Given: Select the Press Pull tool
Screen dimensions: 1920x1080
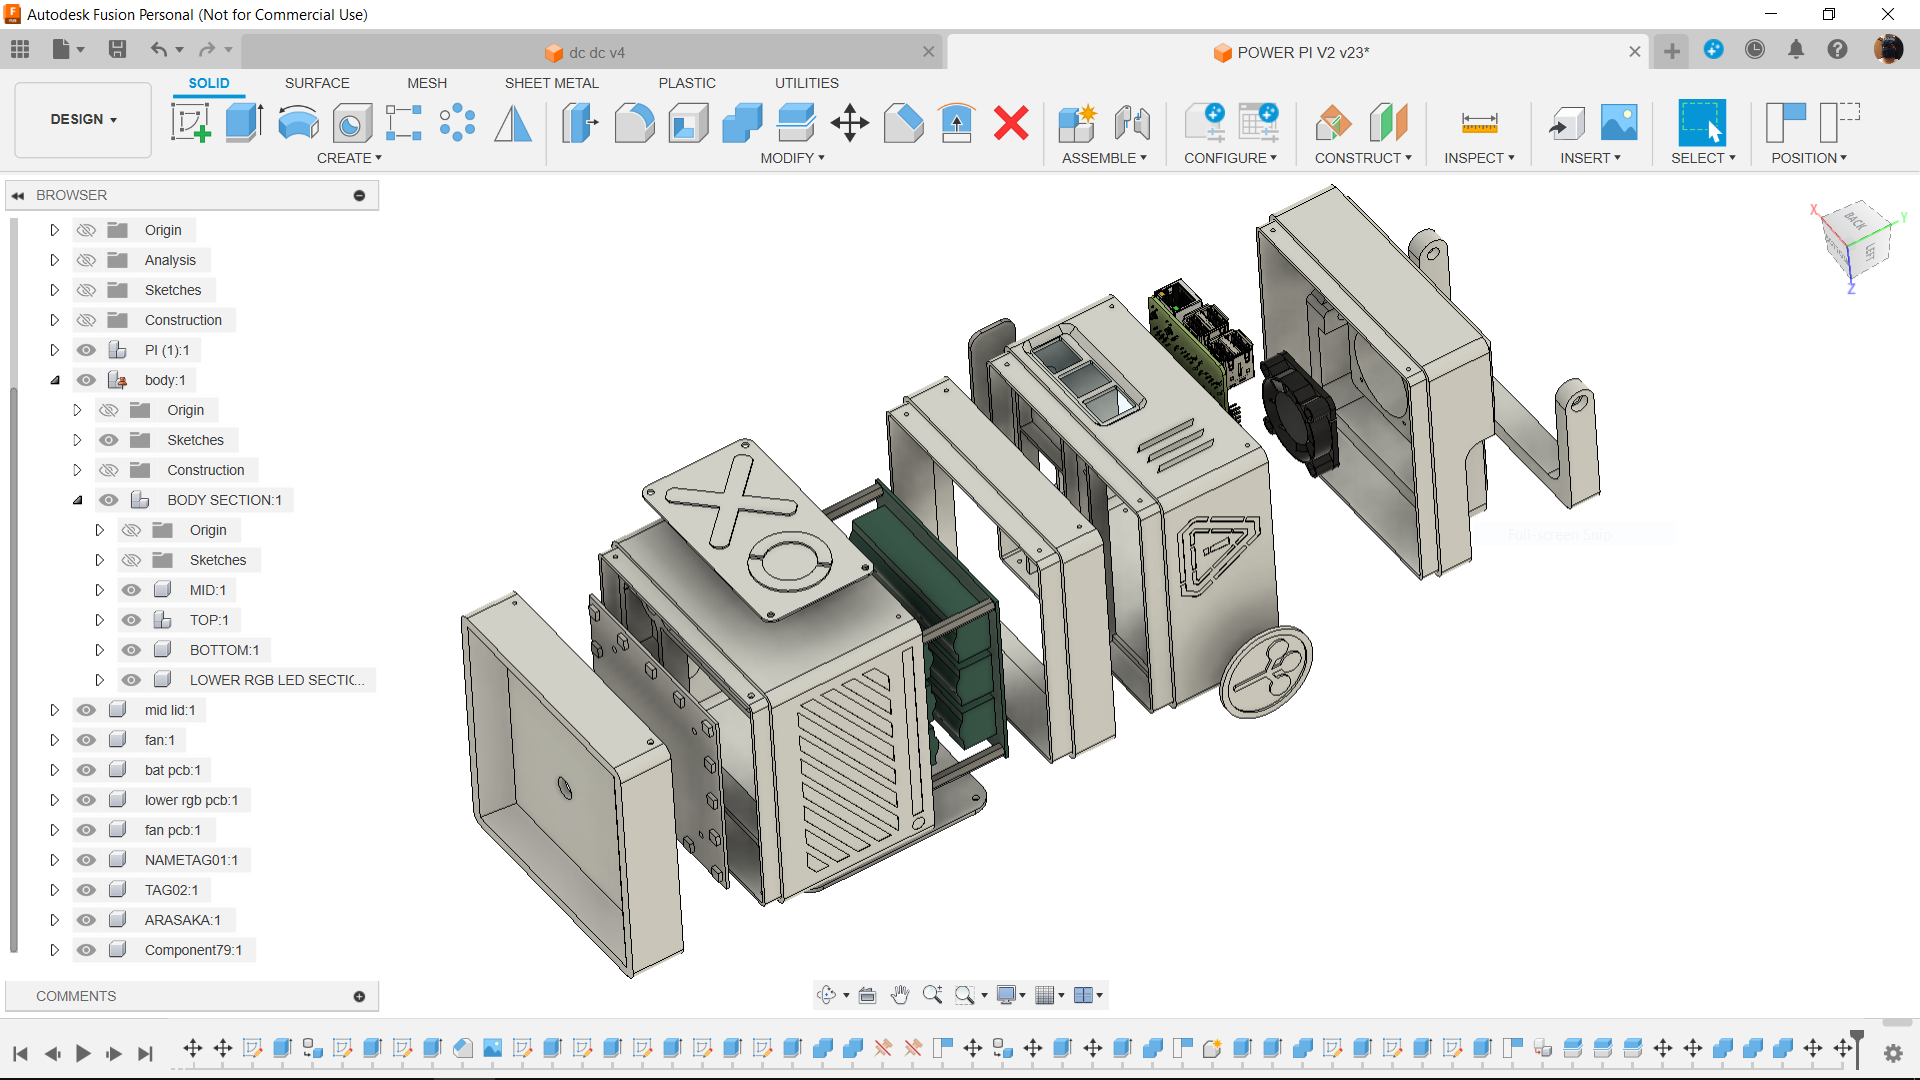Looking at the screenshot, I should (580, 123).
